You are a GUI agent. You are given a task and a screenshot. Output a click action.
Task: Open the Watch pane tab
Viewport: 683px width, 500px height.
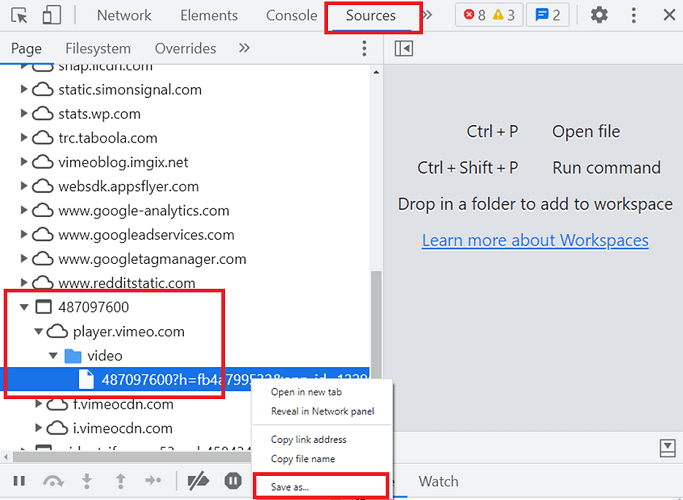438,481
